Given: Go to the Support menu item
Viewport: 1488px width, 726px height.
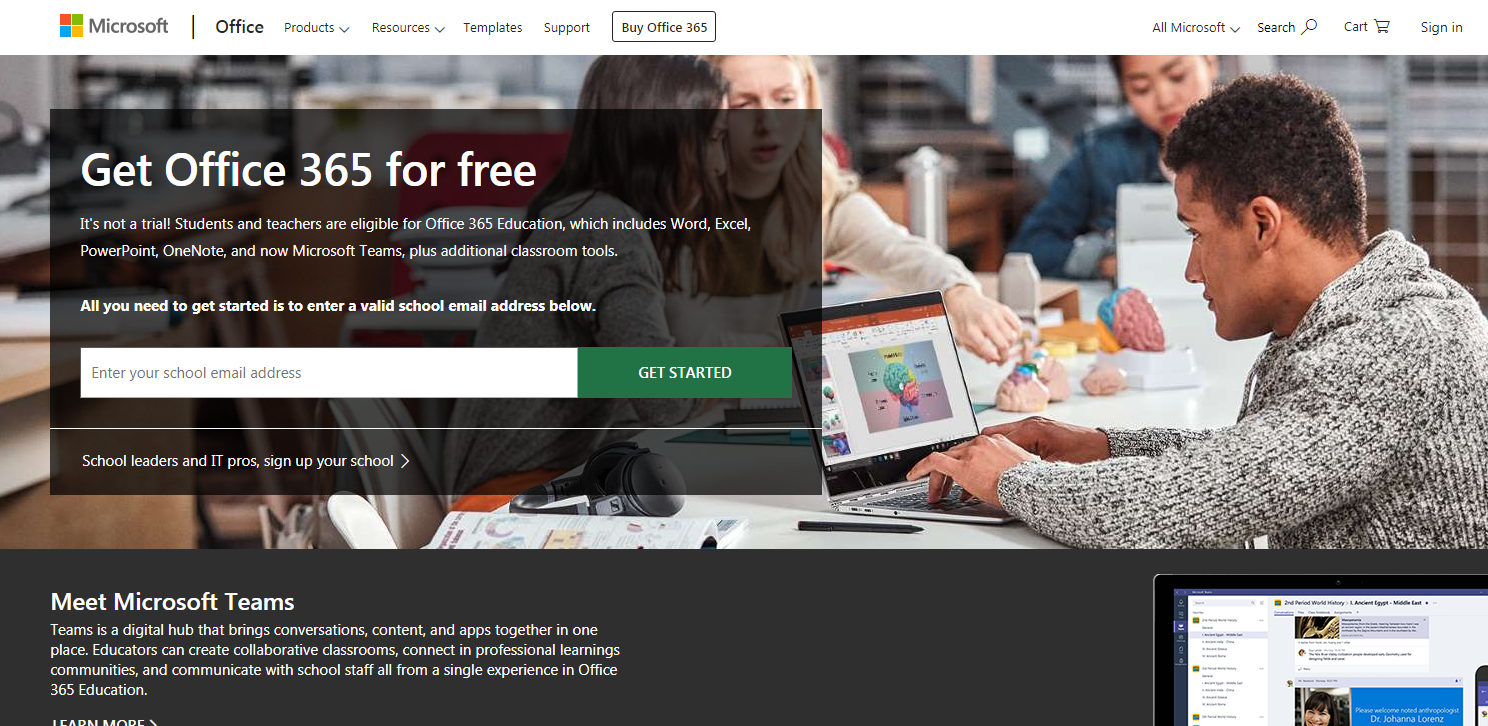Looking at the screenshot, I should tap(567, 28).
